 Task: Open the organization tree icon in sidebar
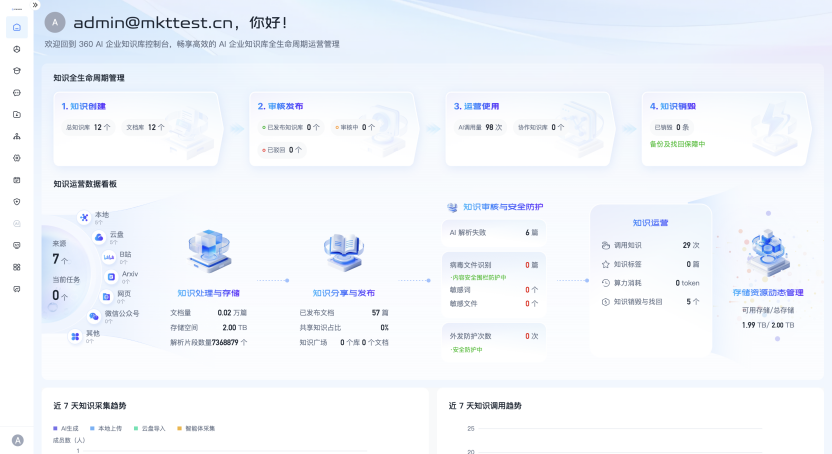[17, 136]
